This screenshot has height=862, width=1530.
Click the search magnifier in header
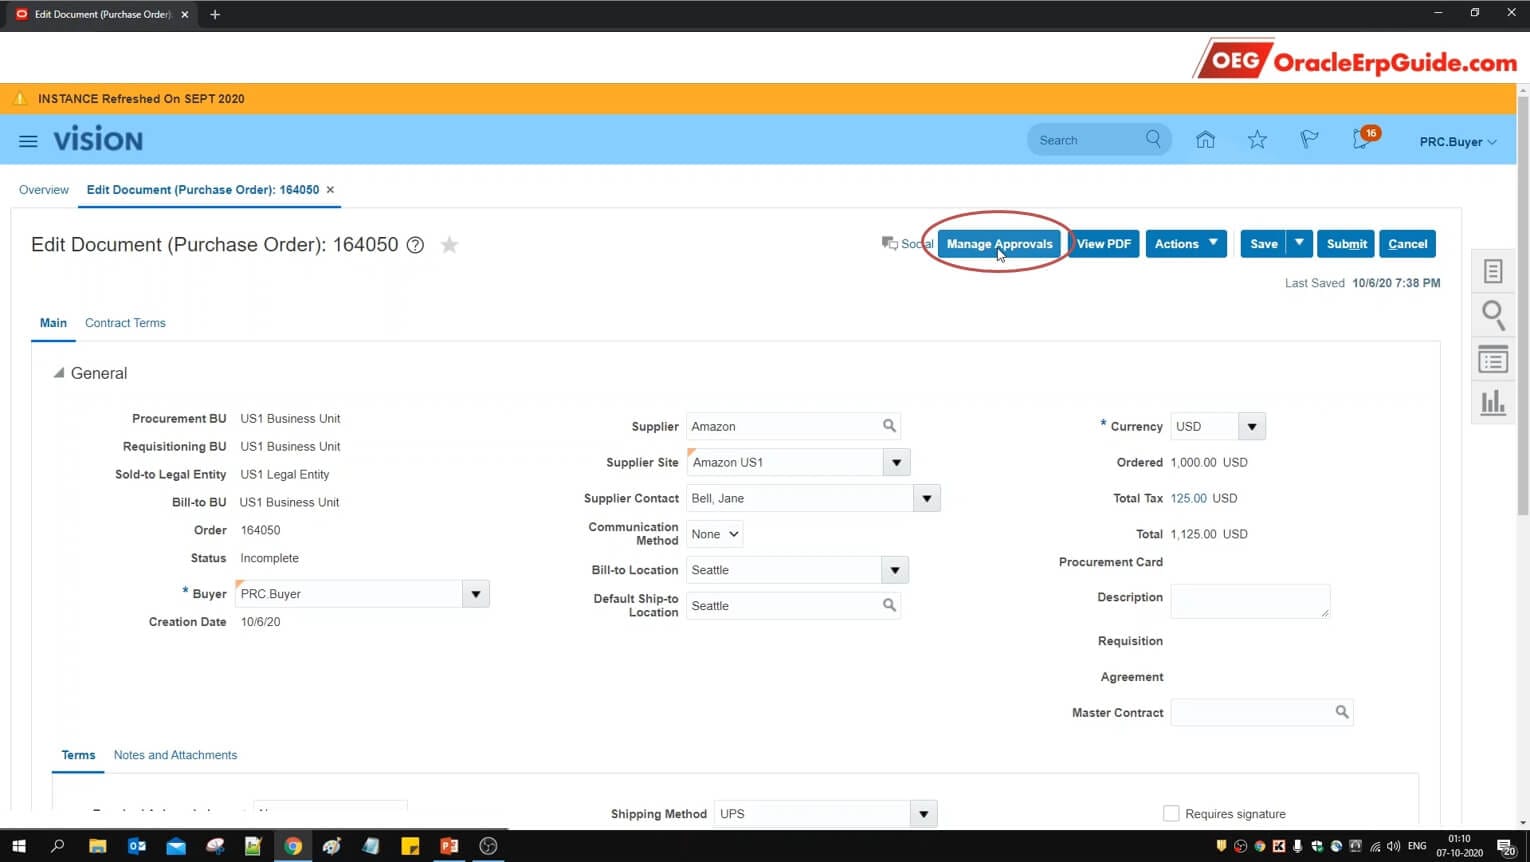tap(1153, 139)
